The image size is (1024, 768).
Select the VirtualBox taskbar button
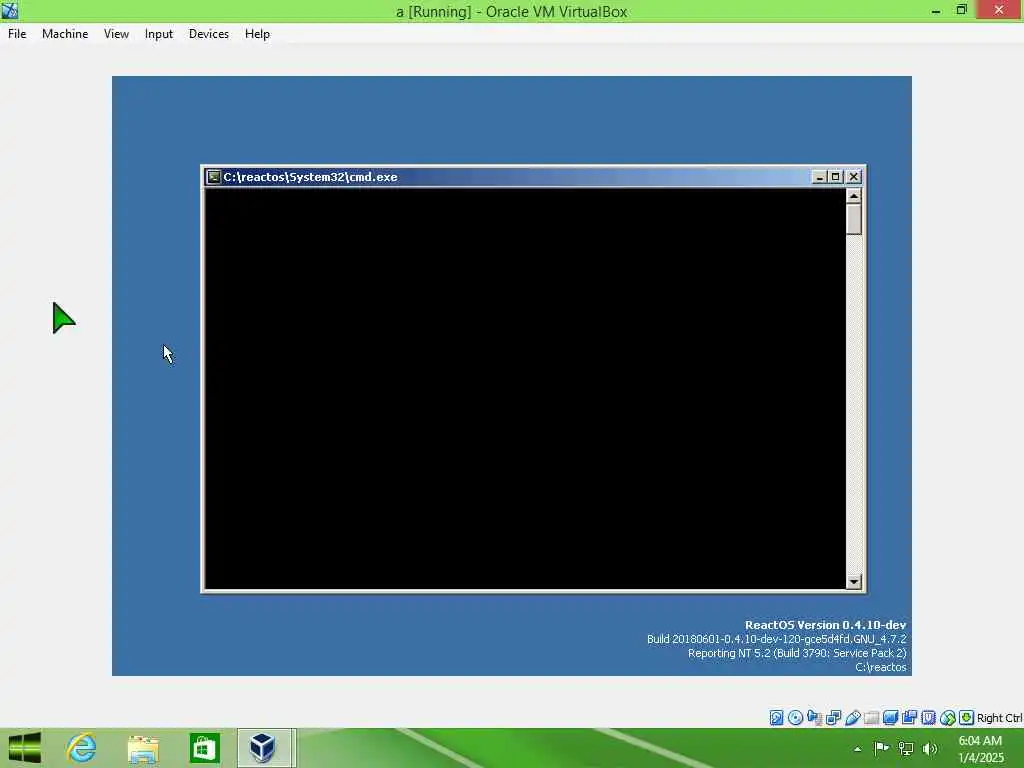click(266, 748)
